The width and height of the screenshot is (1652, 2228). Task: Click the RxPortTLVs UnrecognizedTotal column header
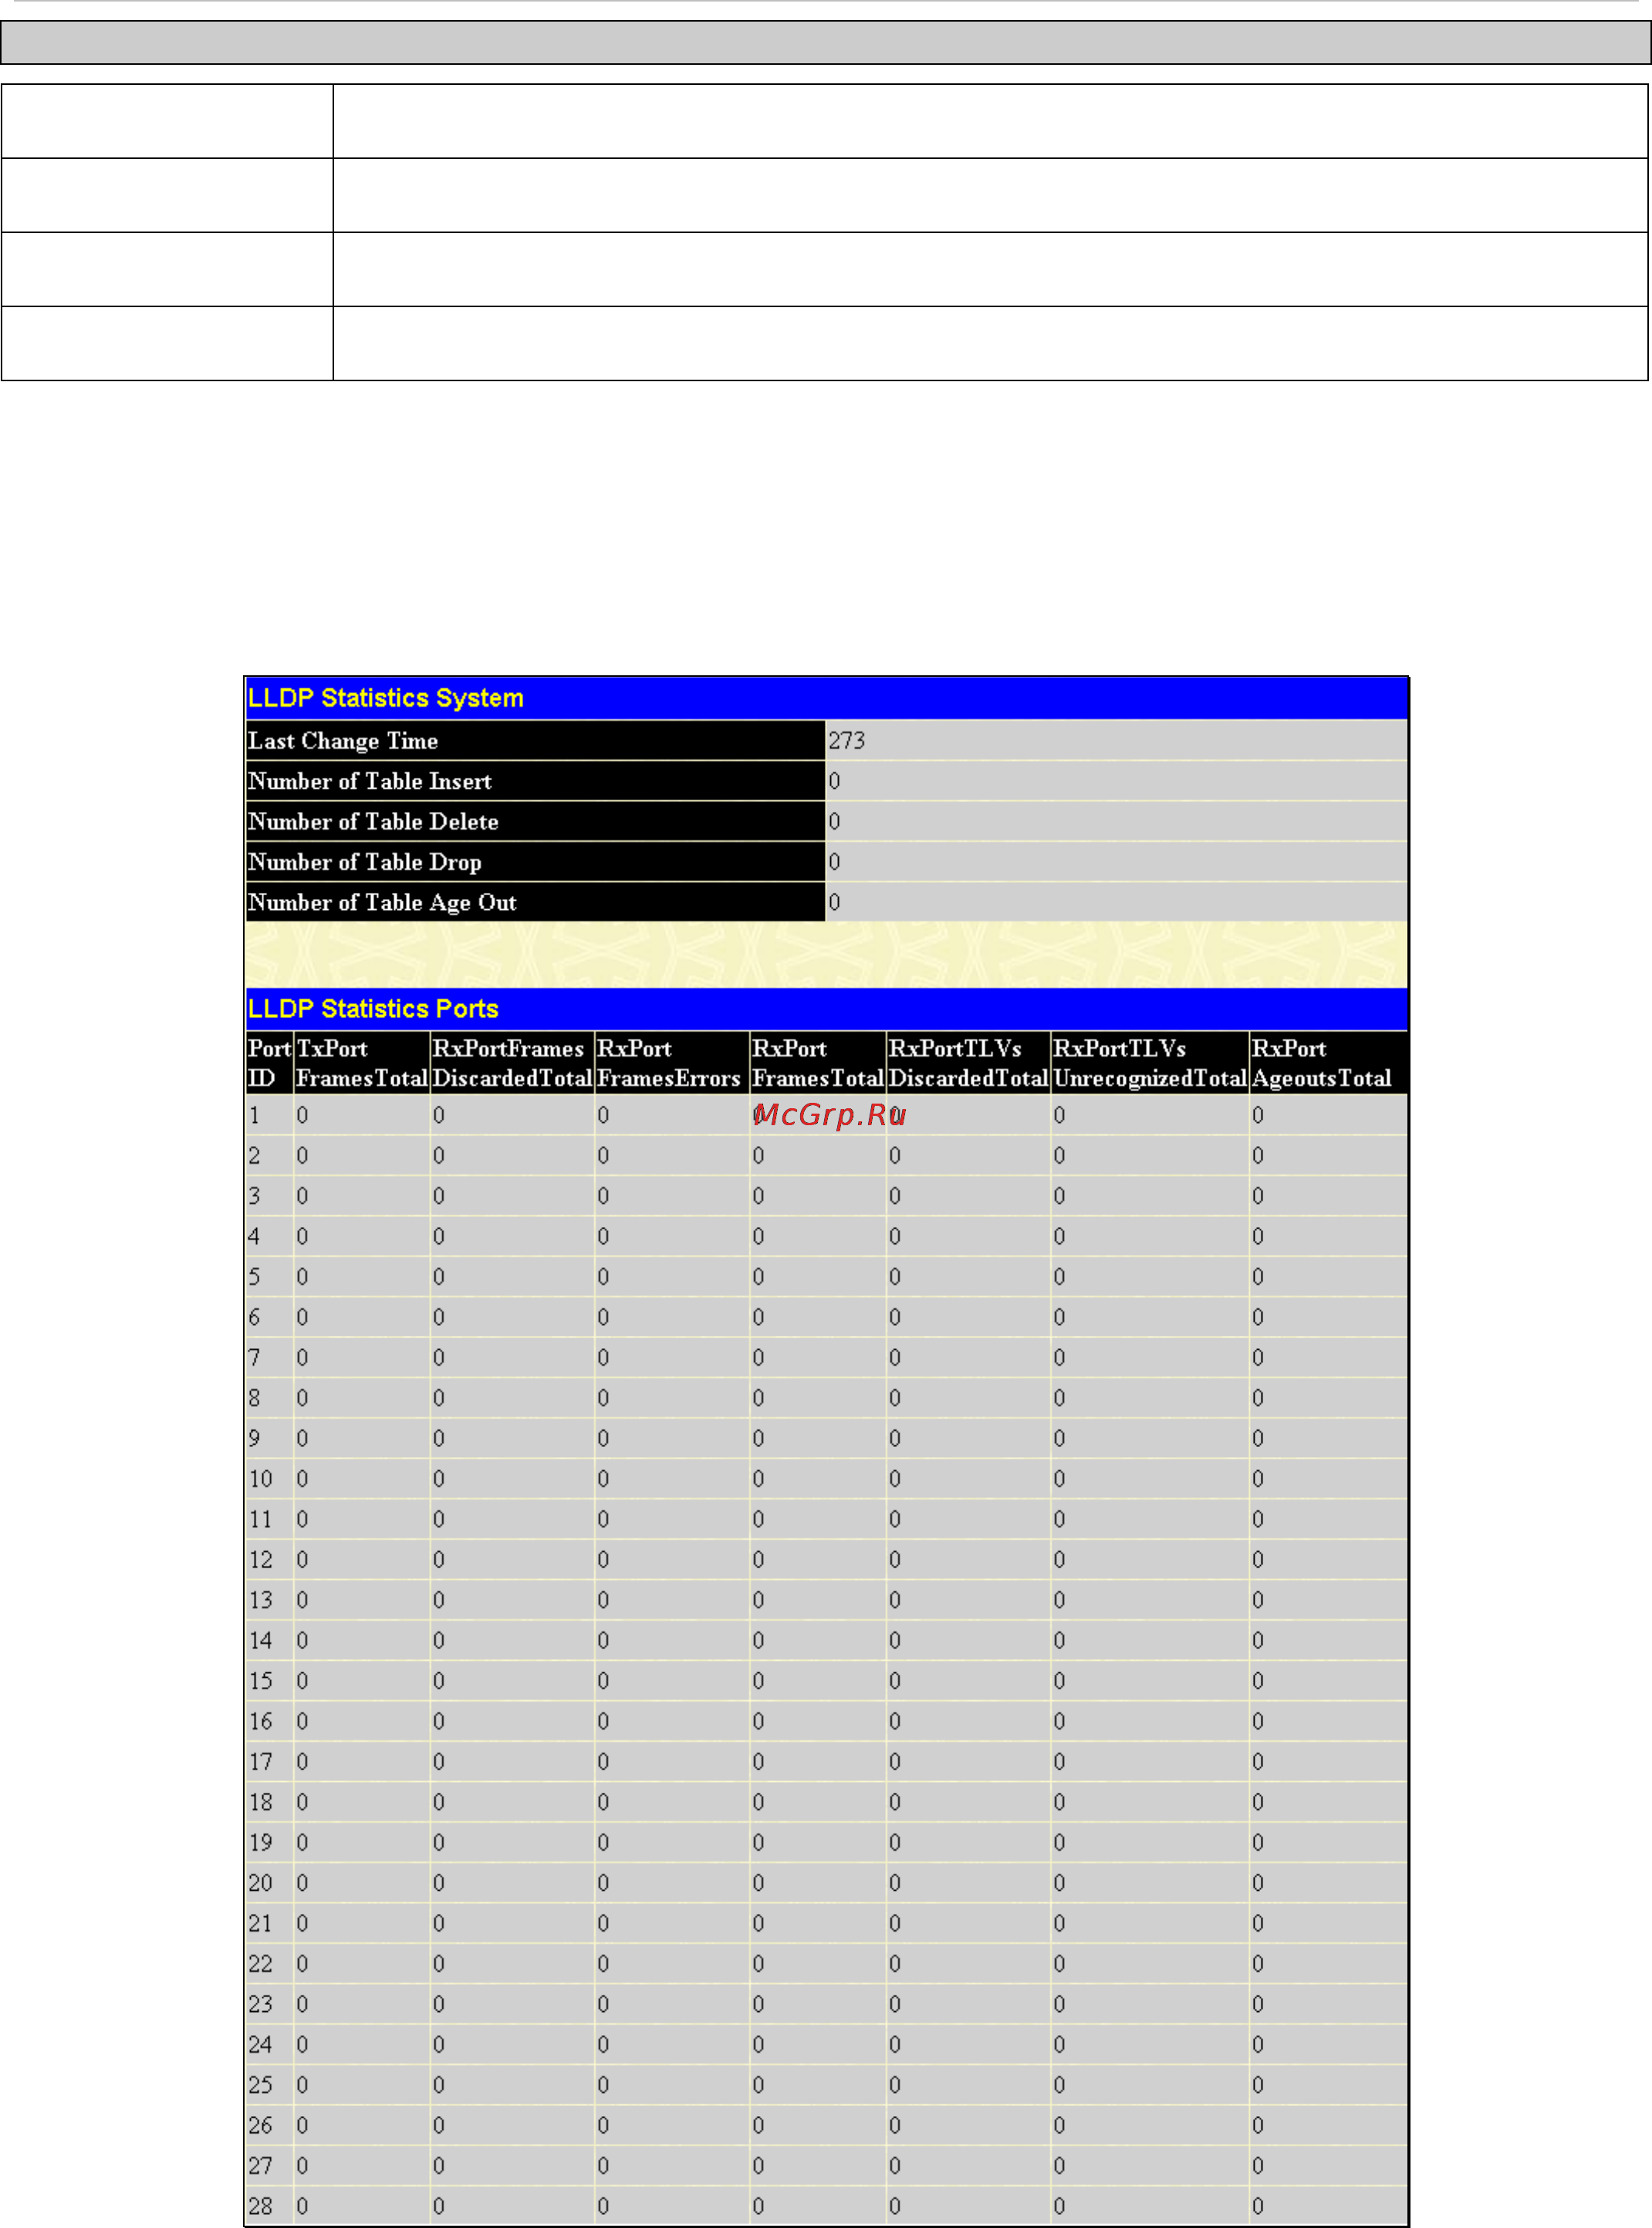coord(1150,1063)
